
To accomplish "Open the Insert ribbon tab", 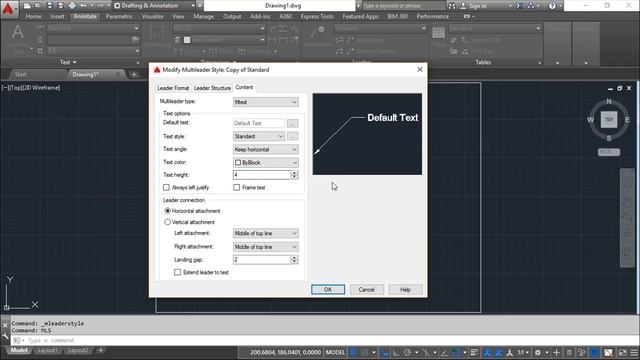I will pos(57,16).
